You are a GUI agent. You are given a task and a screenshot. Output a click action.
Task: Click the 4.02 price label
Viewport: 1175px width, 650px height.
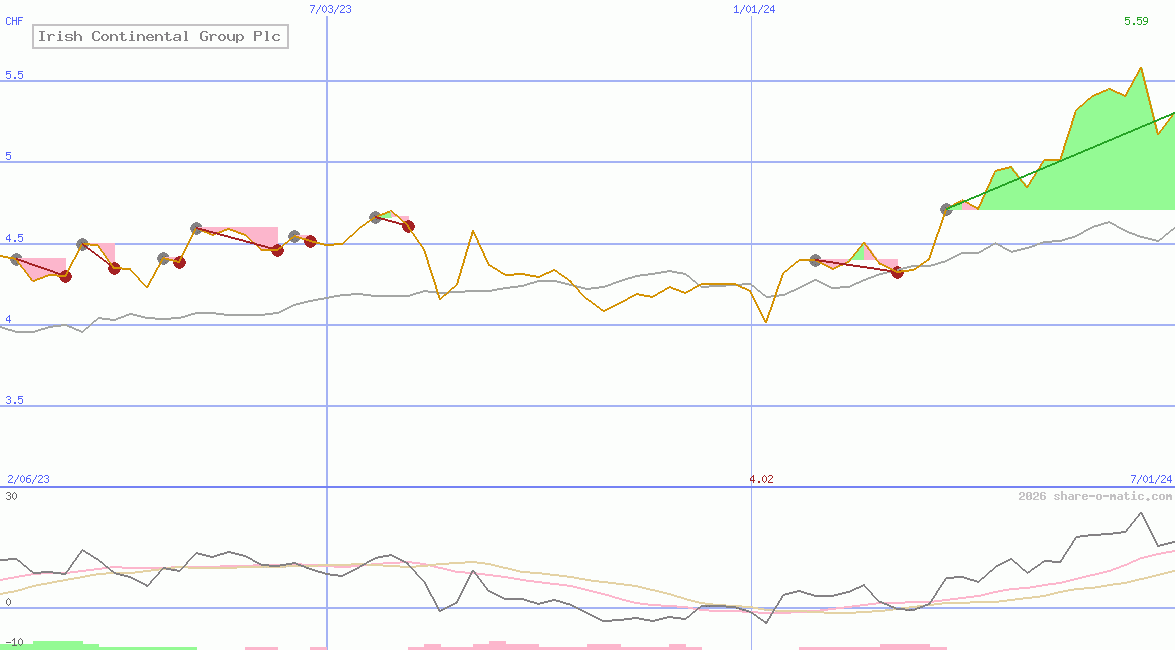(760, 478)
